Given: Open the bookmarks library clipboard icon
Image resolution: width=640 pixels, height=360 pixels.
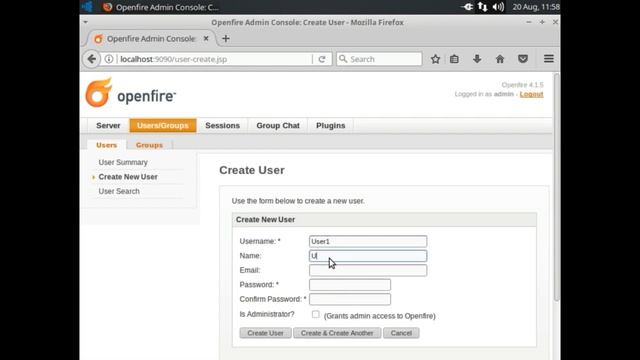Looking at the screenshot, I should click(x=454, y=59).
